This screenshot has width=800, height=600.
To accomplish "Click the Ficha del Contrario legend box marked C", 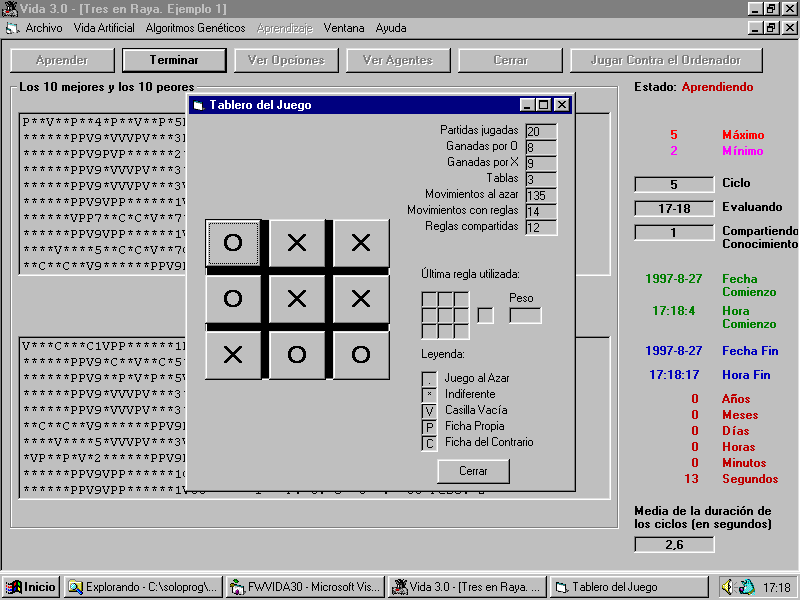I will click(x=429, y=443).
